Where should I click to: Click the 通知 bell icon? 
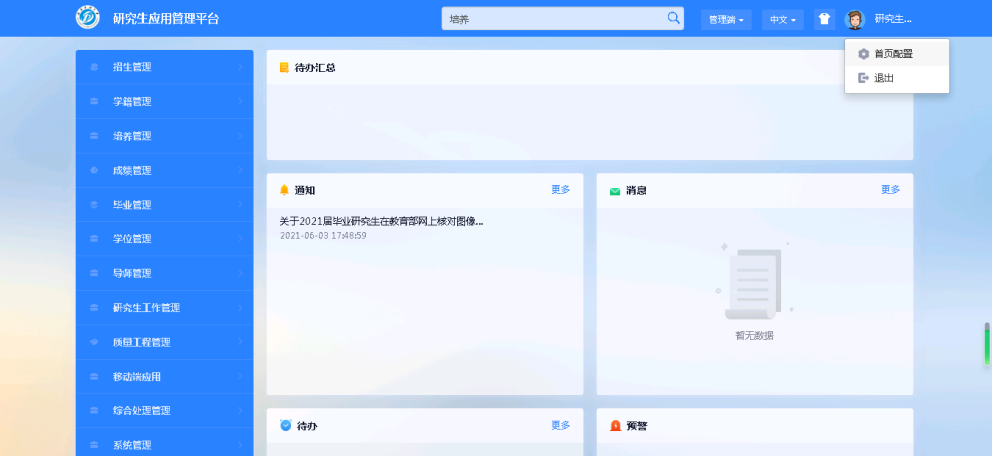point(284,190)
